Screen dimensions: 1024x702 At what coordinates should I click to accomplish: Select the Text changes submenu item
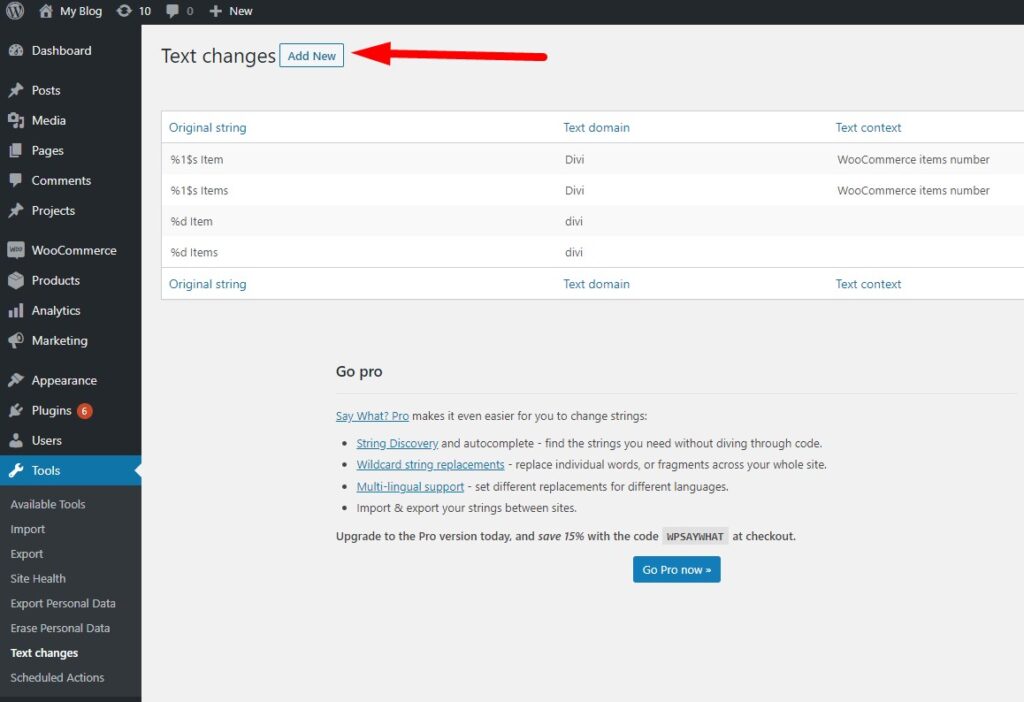[44, 653]
